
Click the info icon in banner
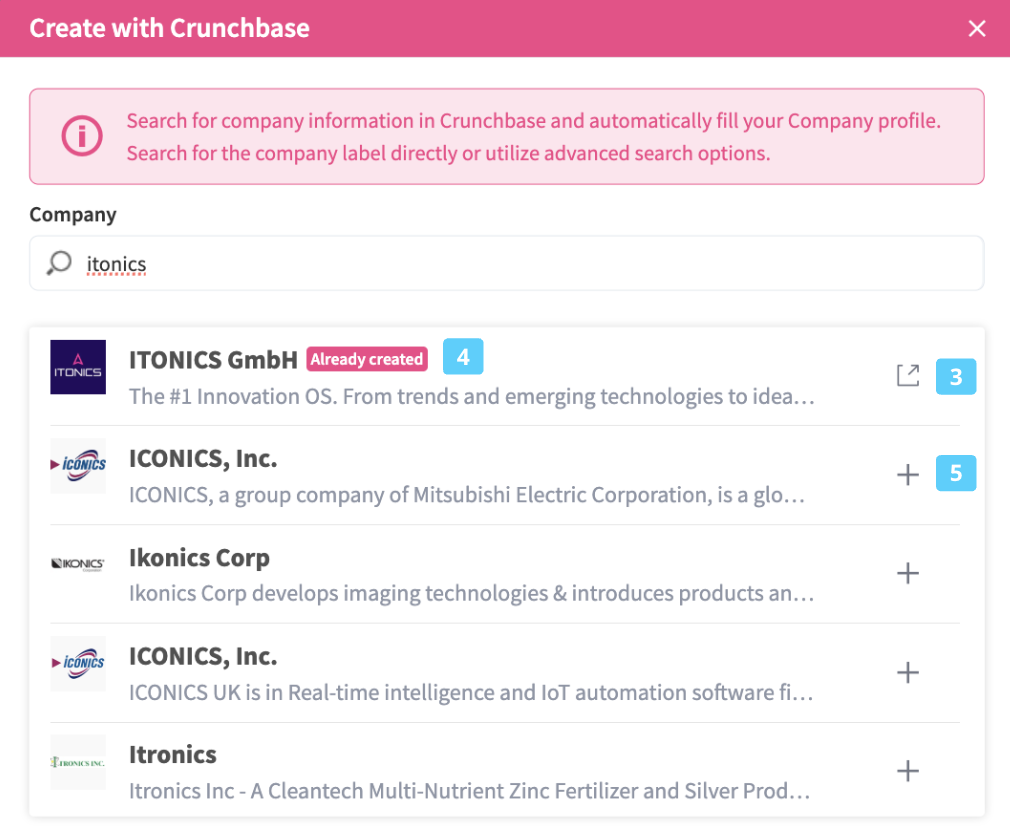point(82,137)
